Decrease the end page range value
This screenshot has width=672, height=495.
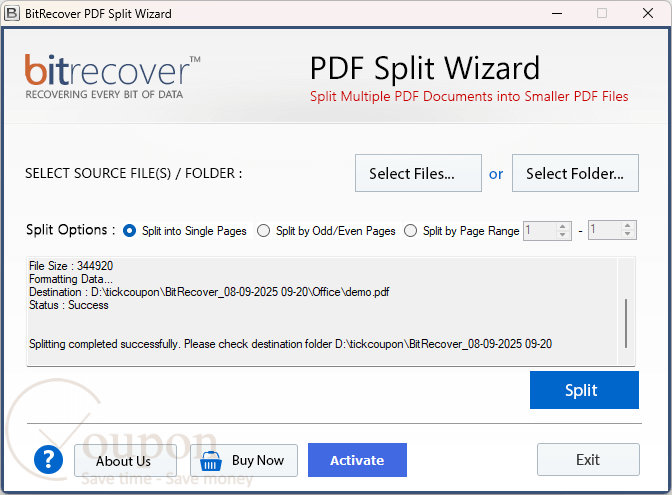pyautogui.click(x=627, y=234)
